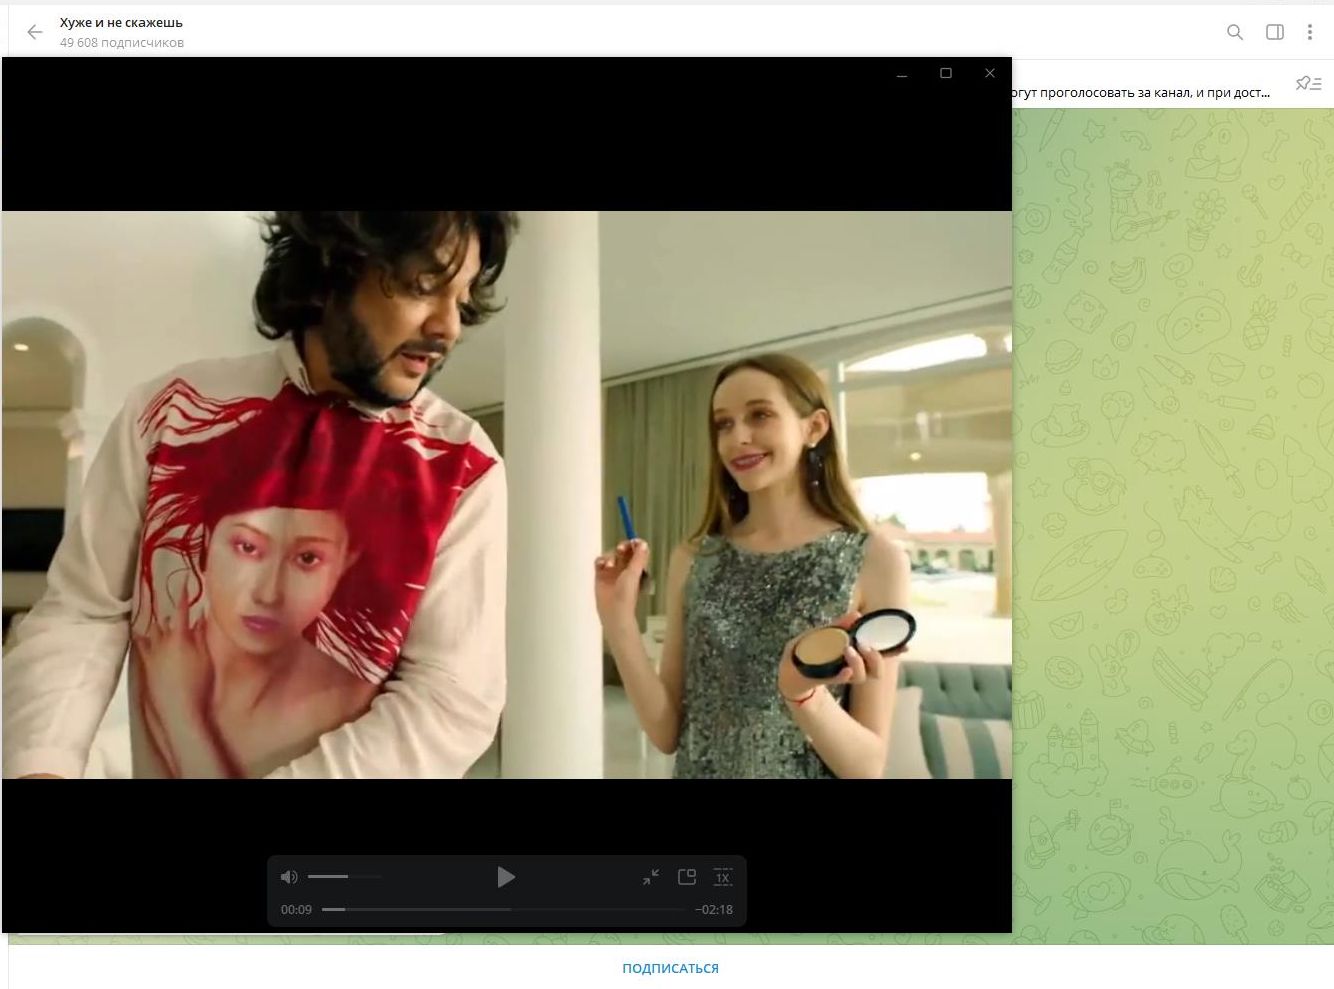Click the exit fullscreen arrows icon

[x=651, y=877]
